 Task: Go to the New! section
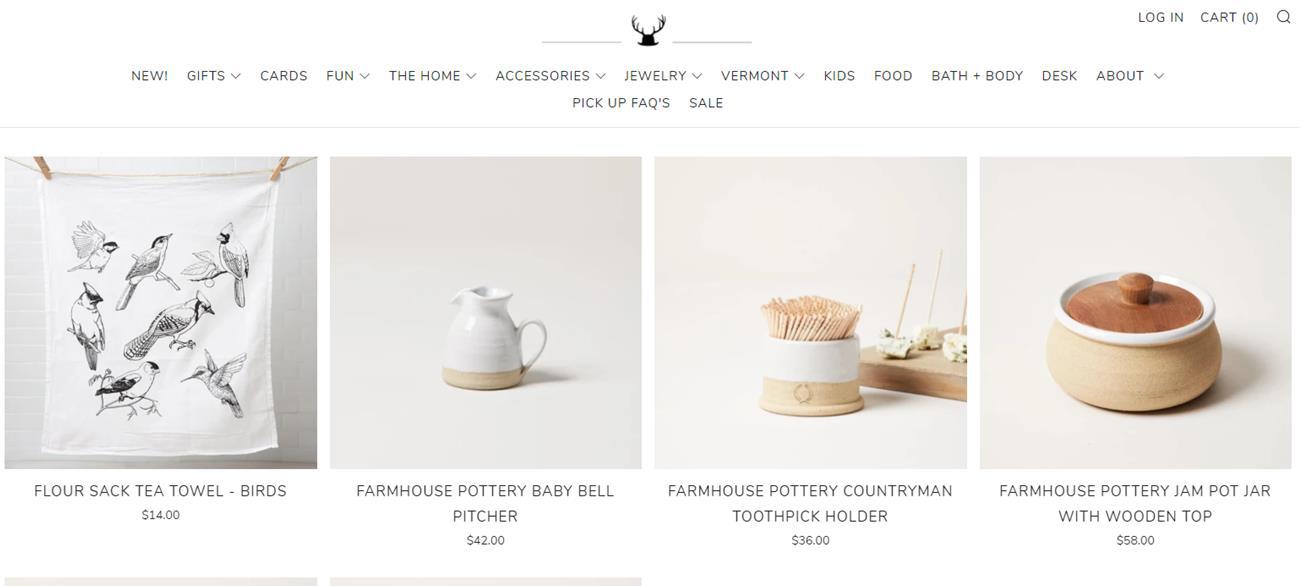click(x=150, y=76)
